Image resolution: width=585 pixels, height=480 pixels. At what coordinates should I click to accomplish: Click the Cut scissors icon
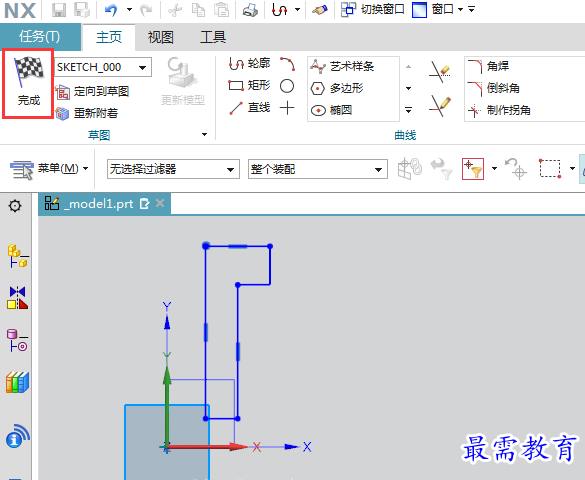175,10
